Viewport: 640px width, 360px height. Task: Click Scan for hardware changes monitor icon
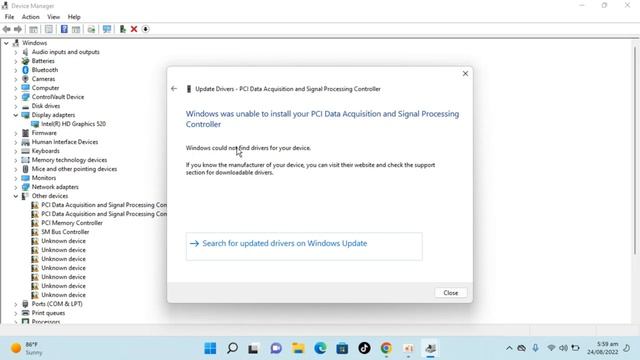click(x=107, y=29)
